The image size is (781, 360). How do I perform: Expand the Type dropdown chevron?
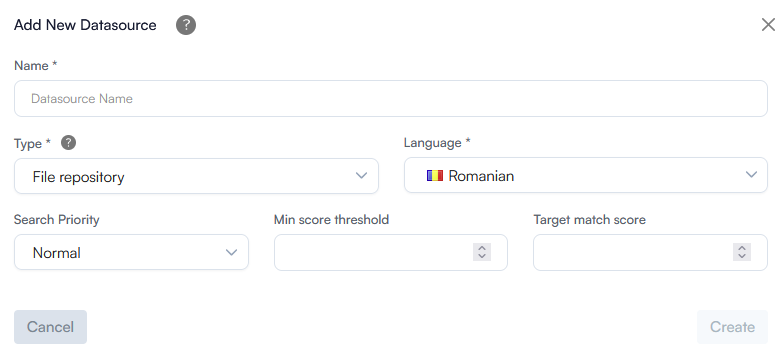tap(362, 176)
